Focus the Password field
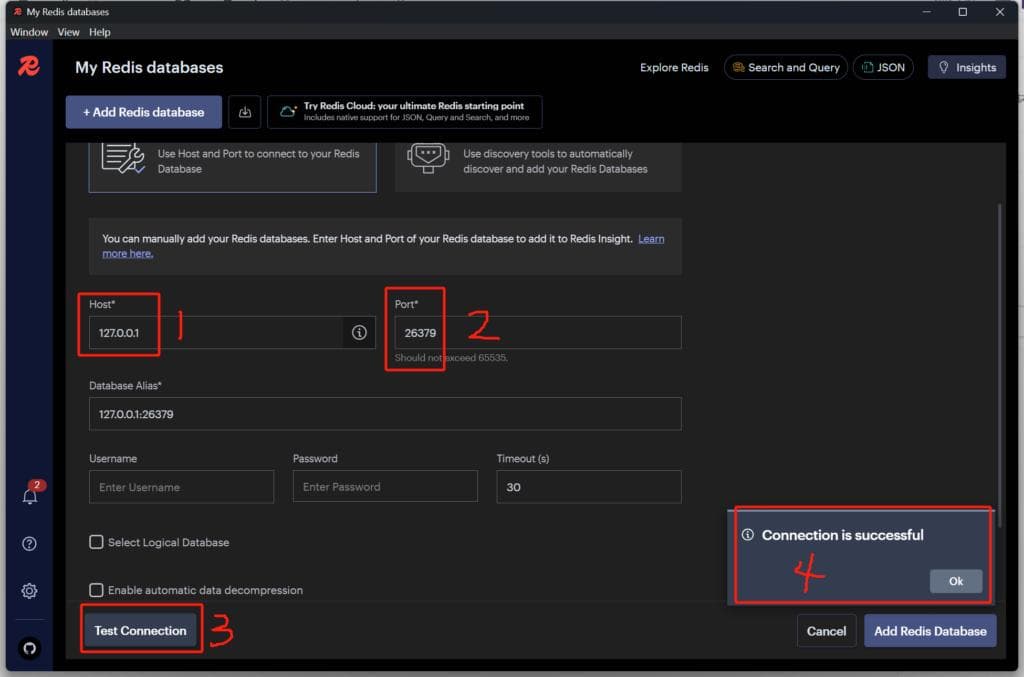The image size is (1024, 677). point(385,487)
